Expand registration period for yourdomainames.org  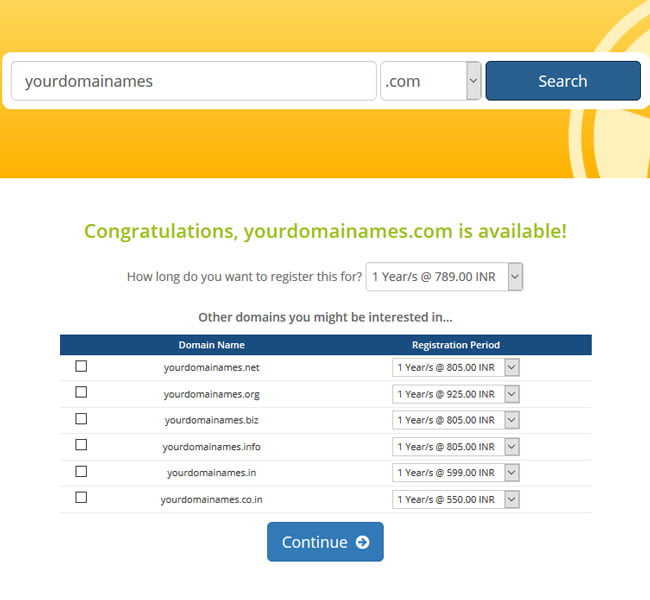pyautogui.click(x=456, y=394)
